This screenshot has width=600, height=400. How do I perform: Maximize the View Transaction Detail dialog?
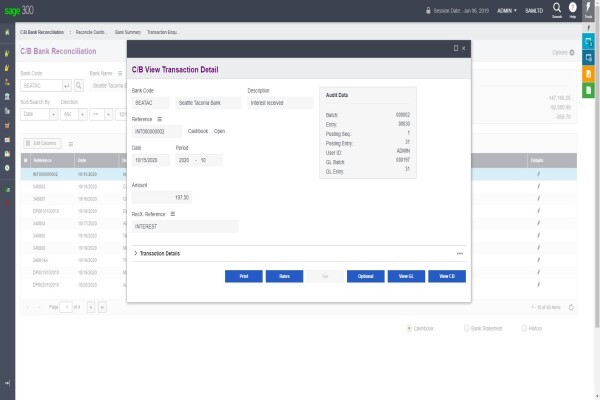tap(456, 48)
